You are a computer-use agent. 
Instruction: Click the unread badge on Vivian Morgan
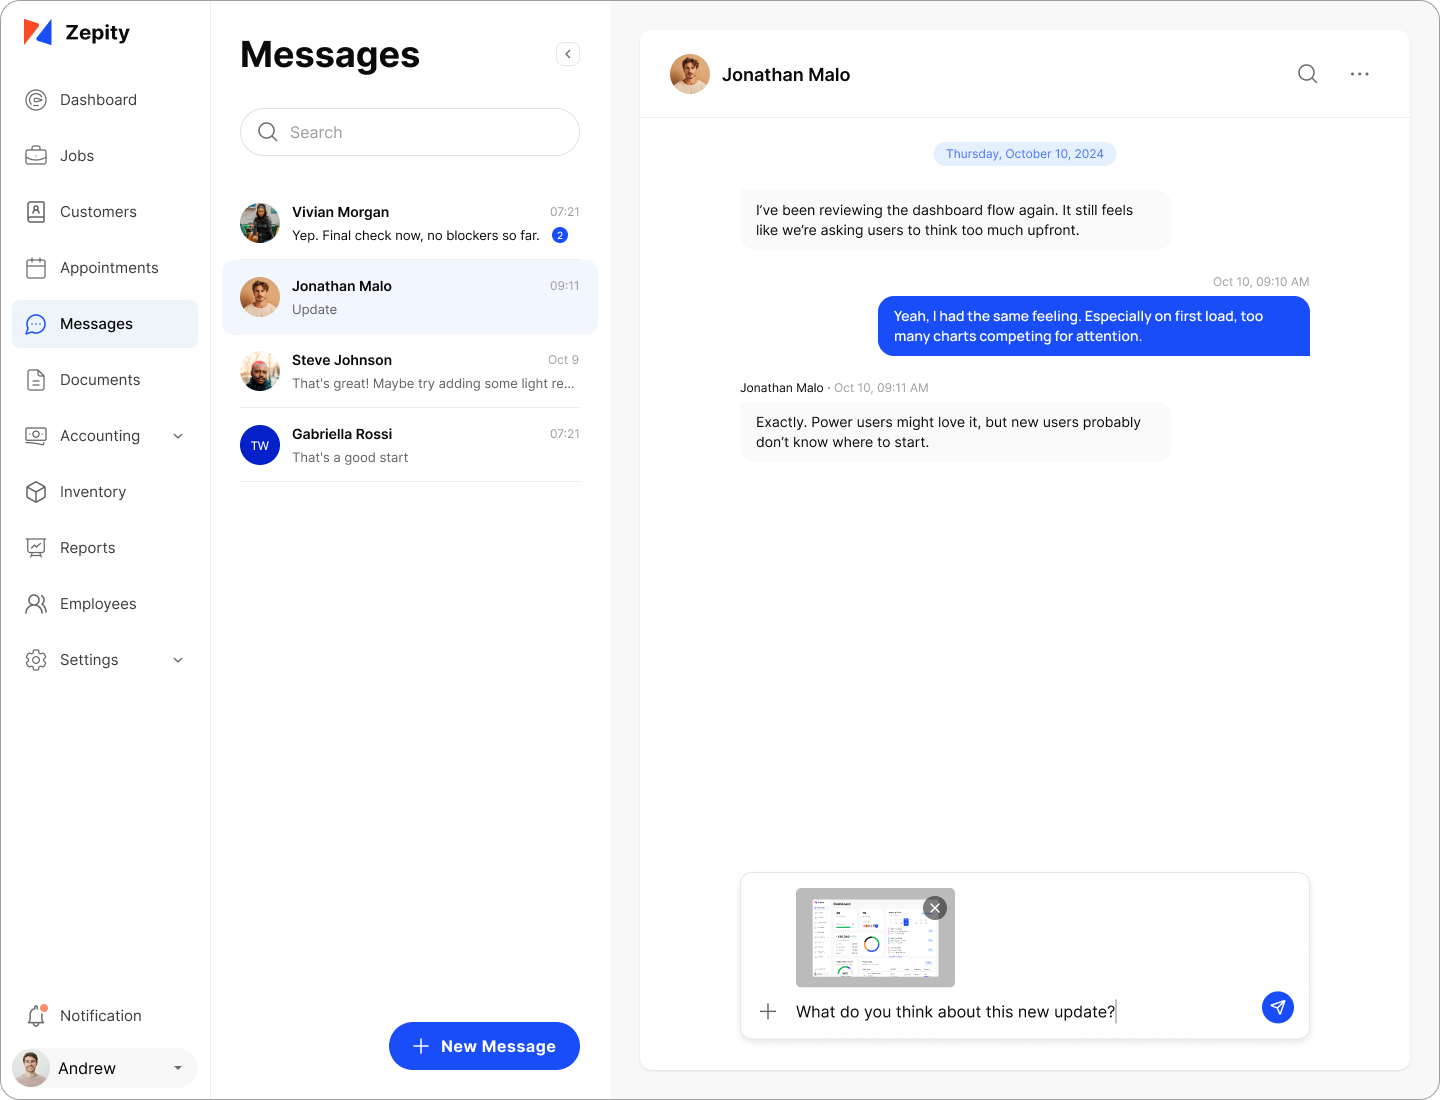(560, 235)
